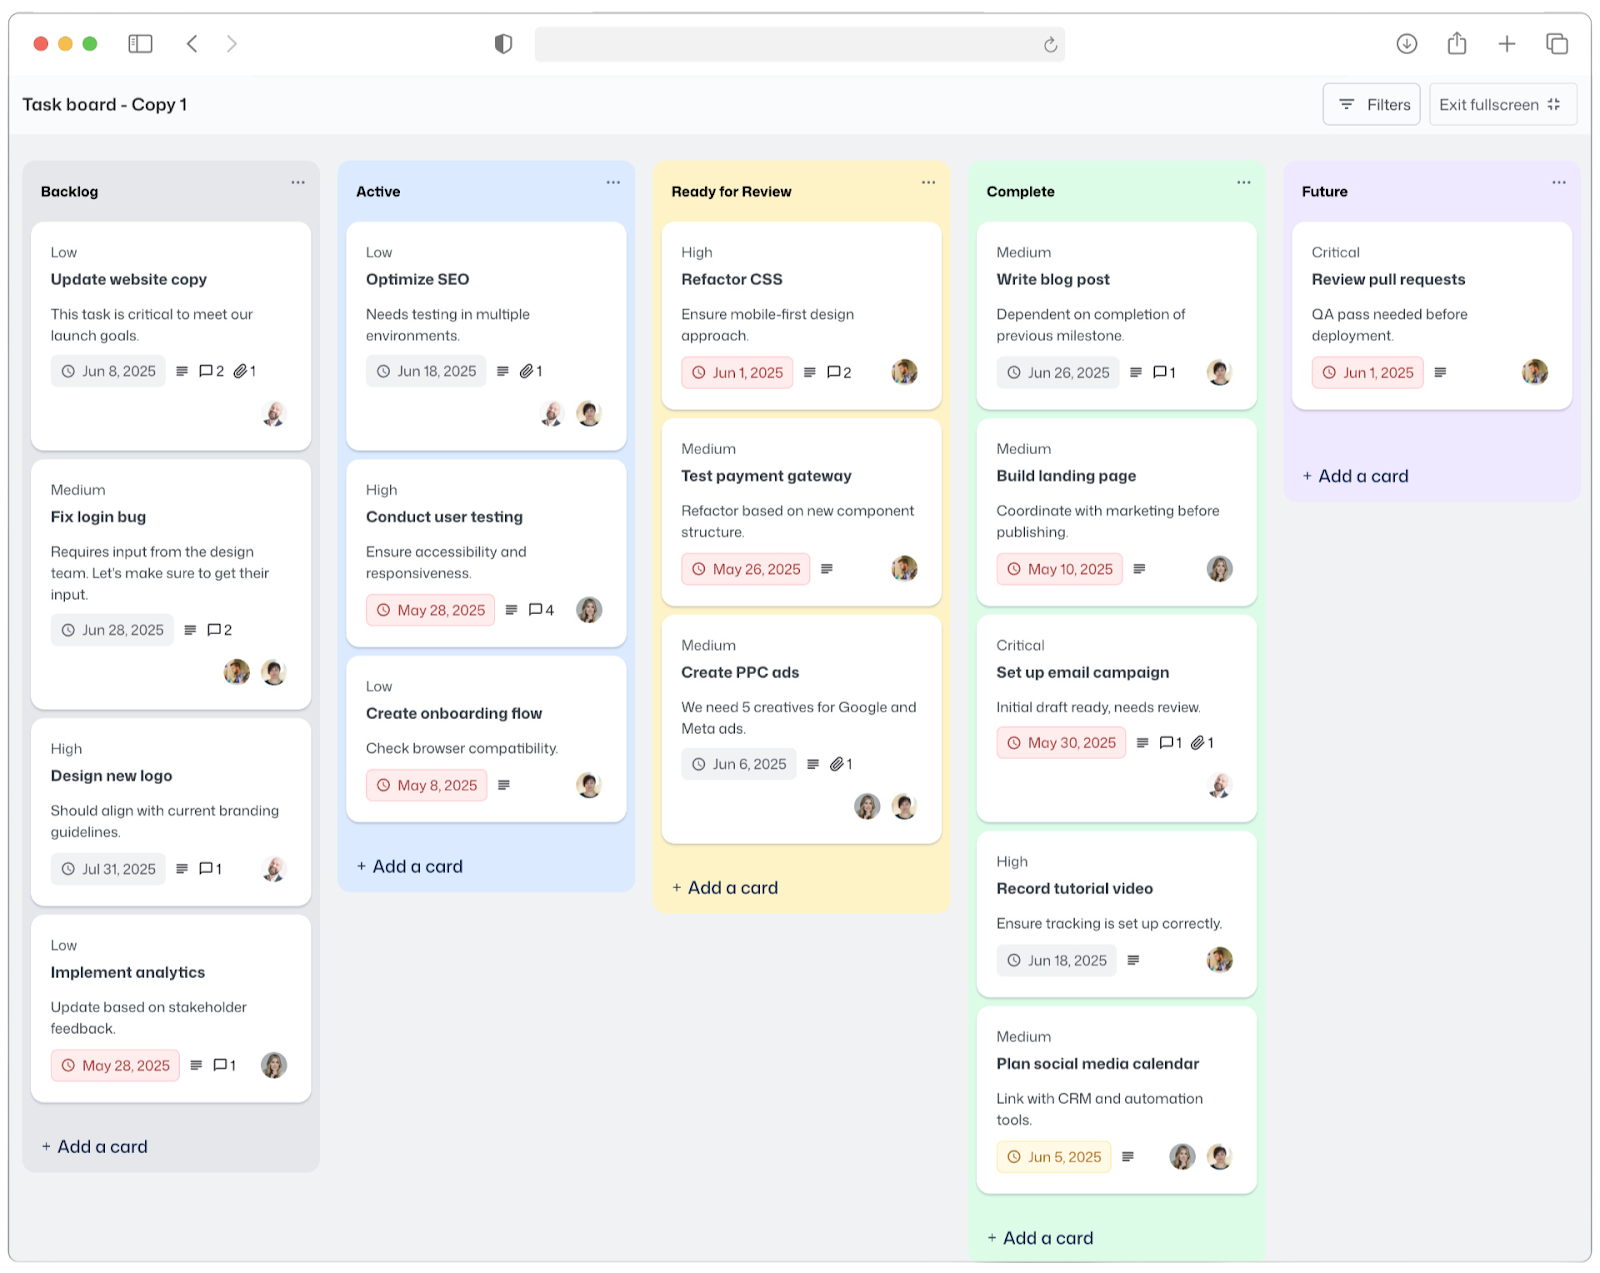Viewport: 1600px width, 1273px height.
Task: Open the Optimize SEO card title
Action: tap(417, 280)
